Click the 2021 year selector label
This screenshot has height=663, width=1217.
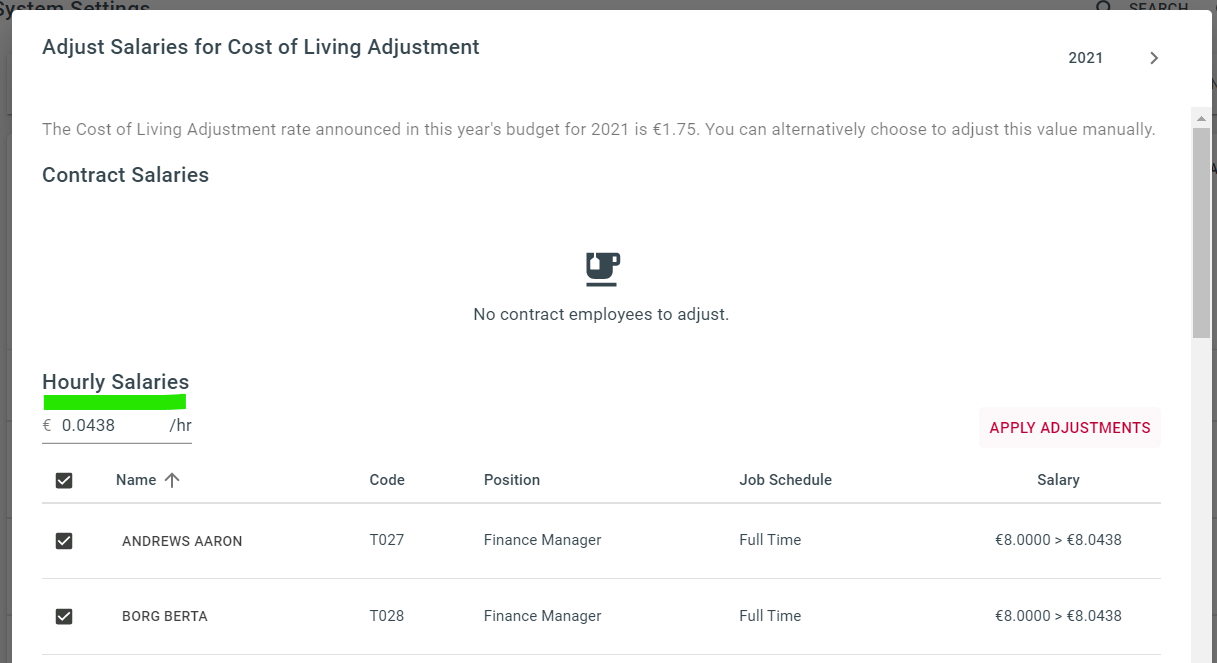point(1086,58)
